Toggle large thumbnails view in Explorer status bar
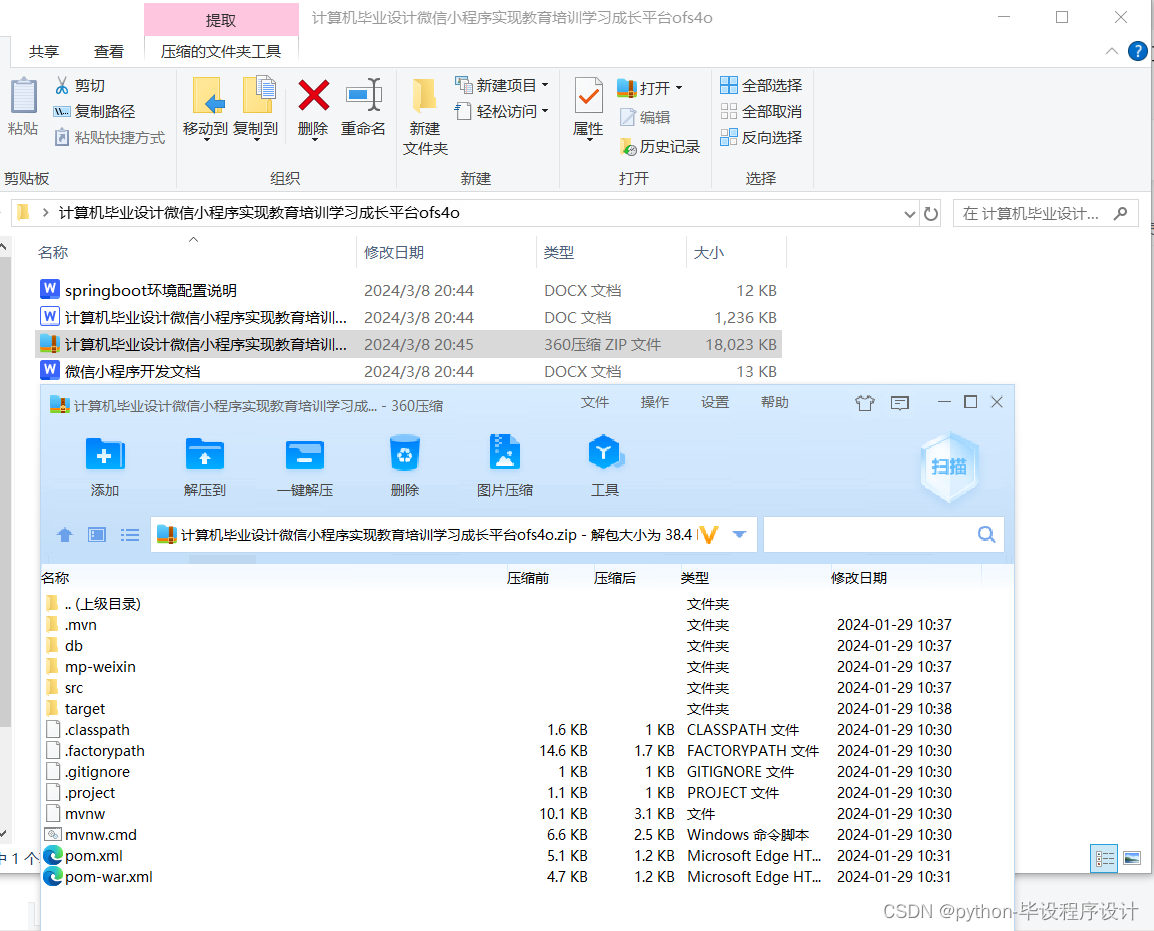The image size is (1154, 931). tap(1133, 857)
